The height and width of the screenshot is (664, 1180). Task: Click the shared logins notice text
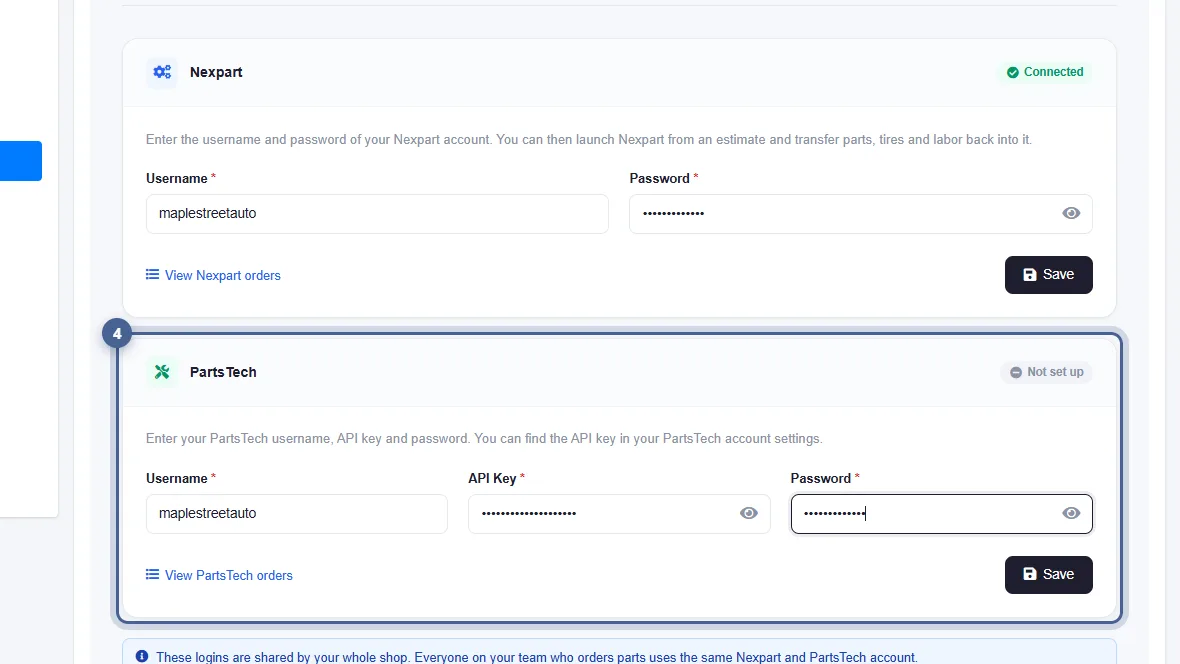(x=537, y=657)
